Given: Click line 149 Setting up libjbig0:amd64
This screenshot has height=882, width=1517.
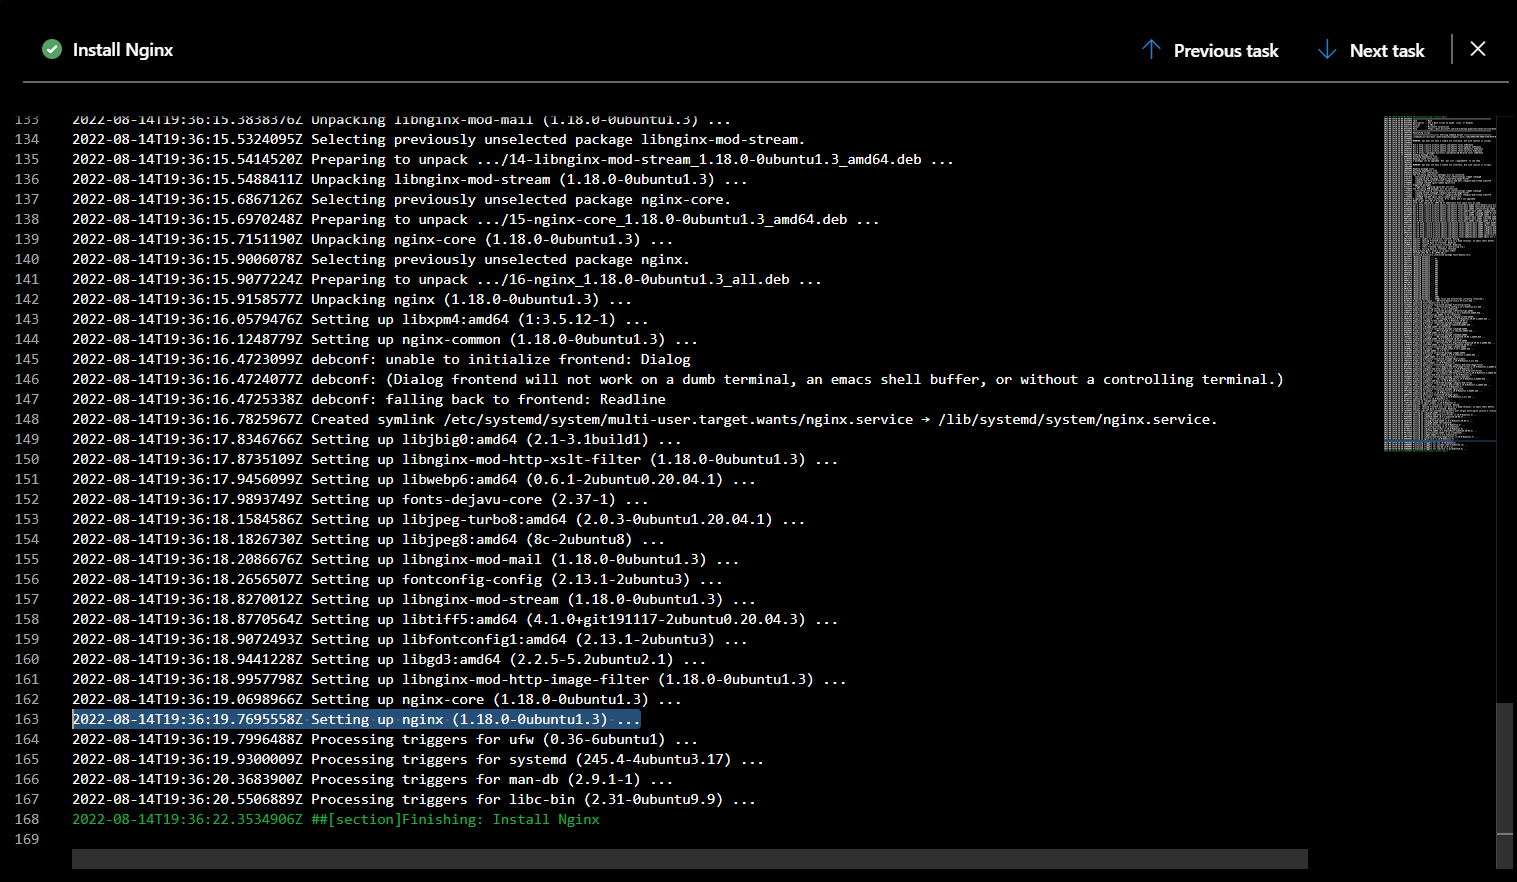Looking at the screenshot, I should tap(377, 439).
